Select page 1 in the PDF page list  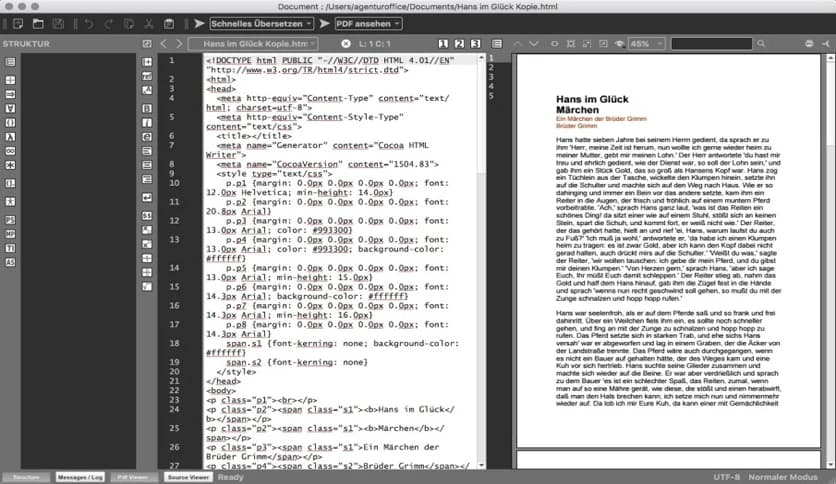(491, 58)
